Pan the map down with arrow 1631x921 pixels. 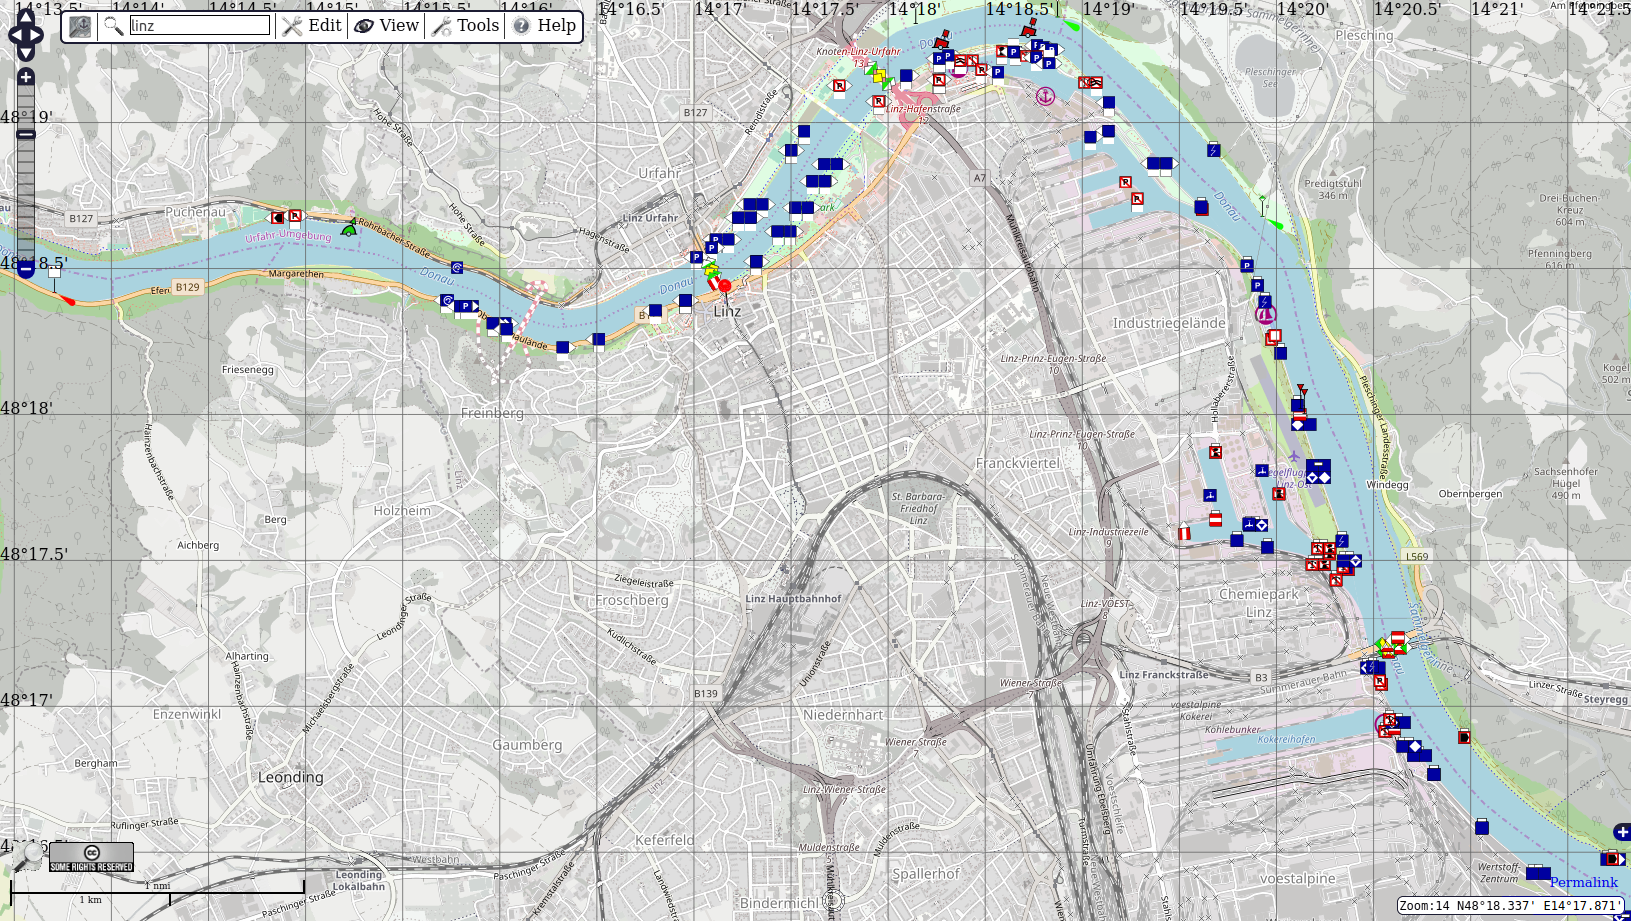[x=25, y=54]
